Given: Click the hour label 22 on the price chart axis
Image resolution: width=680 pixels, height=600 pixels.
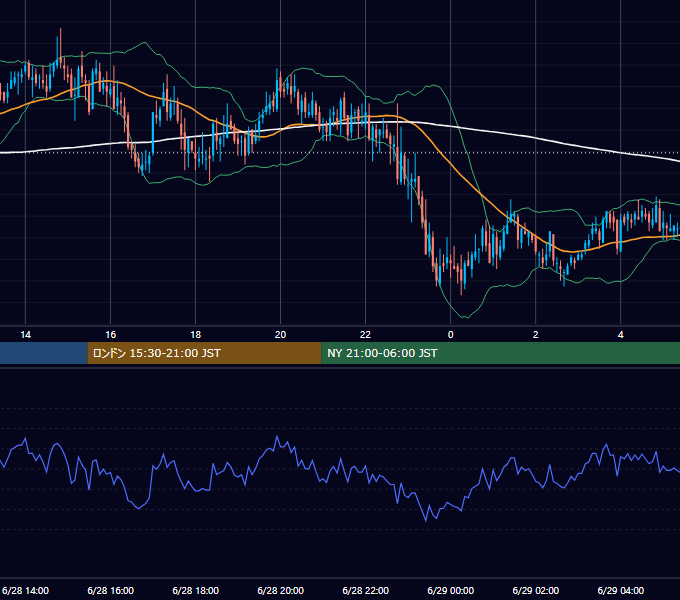Looking at the screenshot, I should (366, 335).
